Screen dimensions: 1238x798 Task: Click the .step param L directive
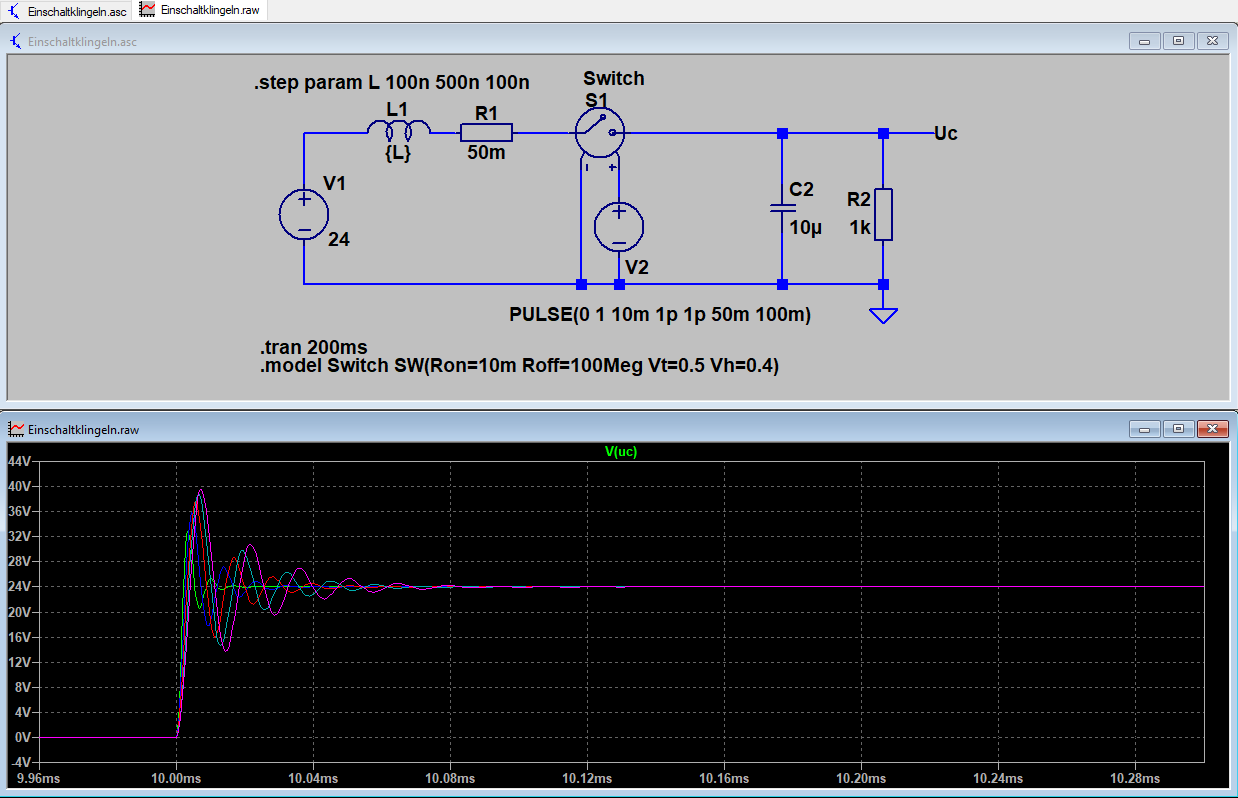[392, 83]
